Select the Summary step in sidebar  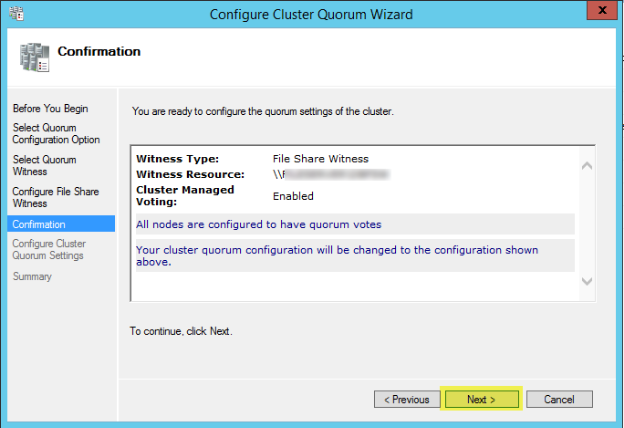point(31,276)
